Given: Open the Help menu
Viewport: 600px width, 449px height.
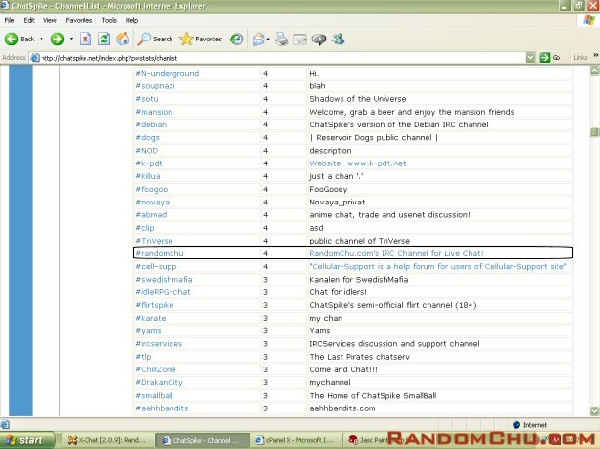Looking at the screenshot, I should 132,20.
